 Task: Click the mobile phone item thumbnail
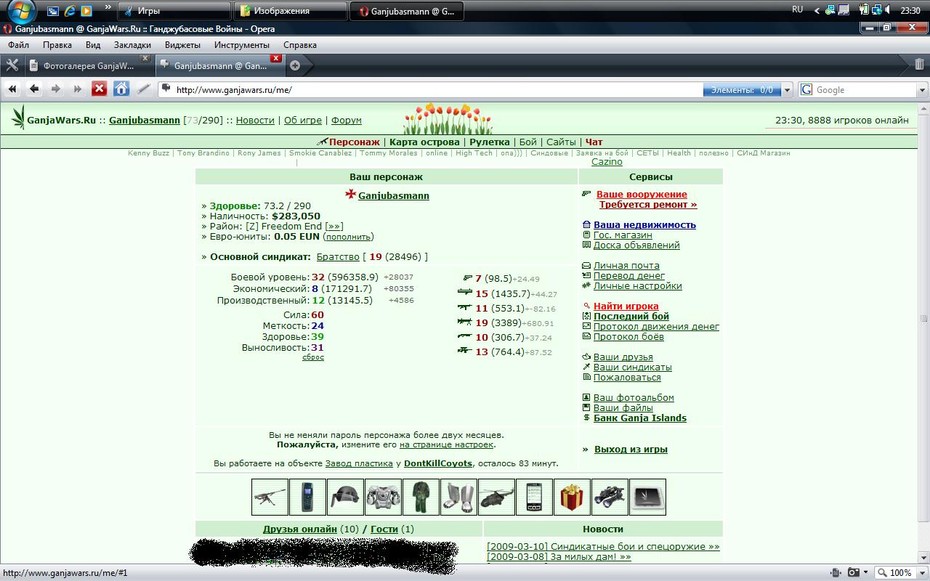(307, 497)
